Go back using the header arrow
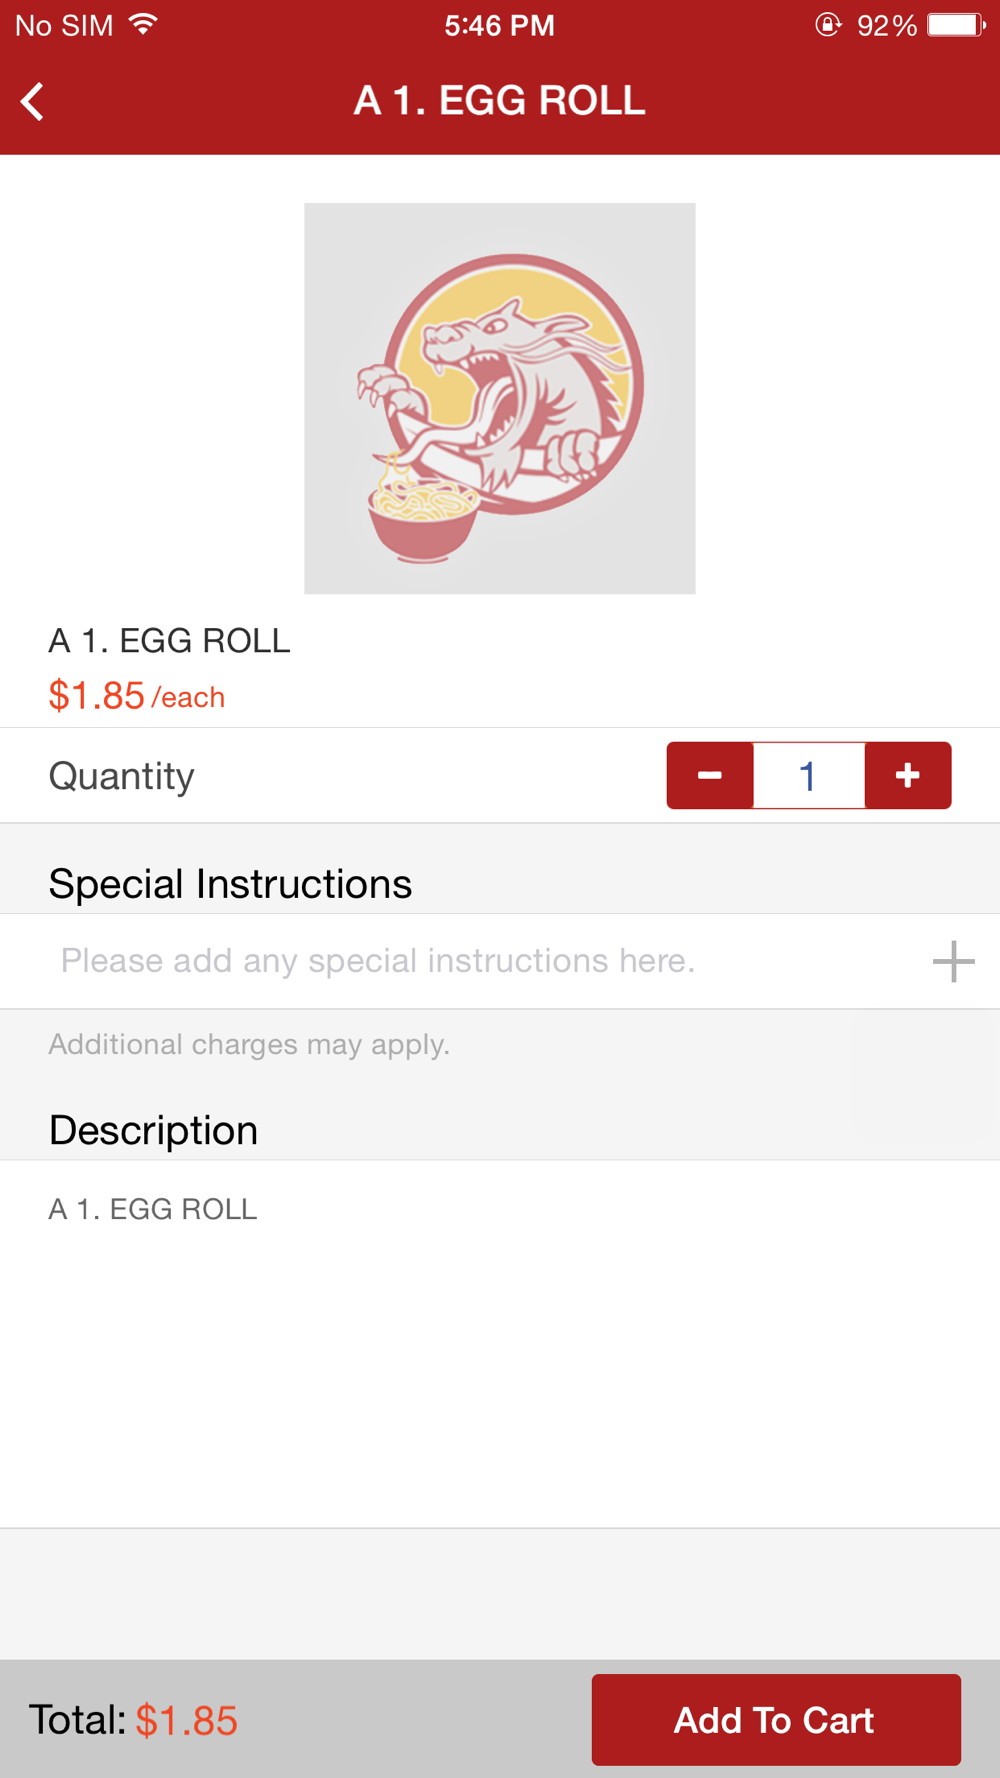1000x1778 pixels. pyautogui.click(x=33, y=101)
